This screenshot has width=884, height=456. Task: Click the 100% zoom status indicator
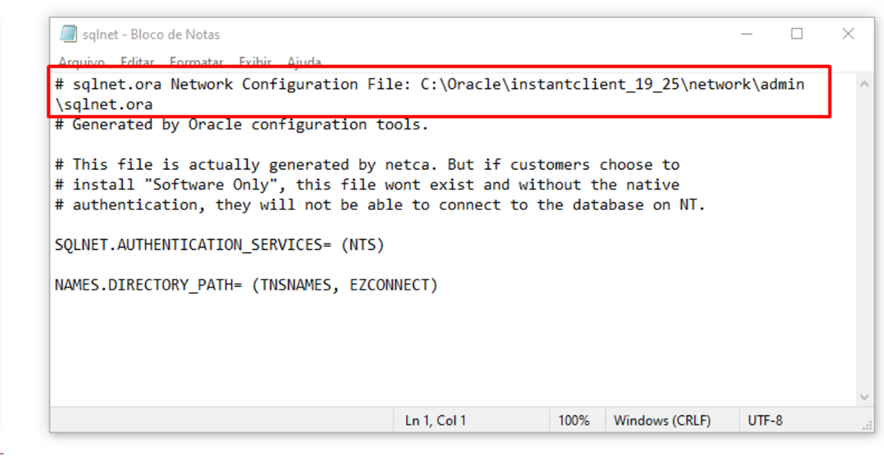point(574,420)
